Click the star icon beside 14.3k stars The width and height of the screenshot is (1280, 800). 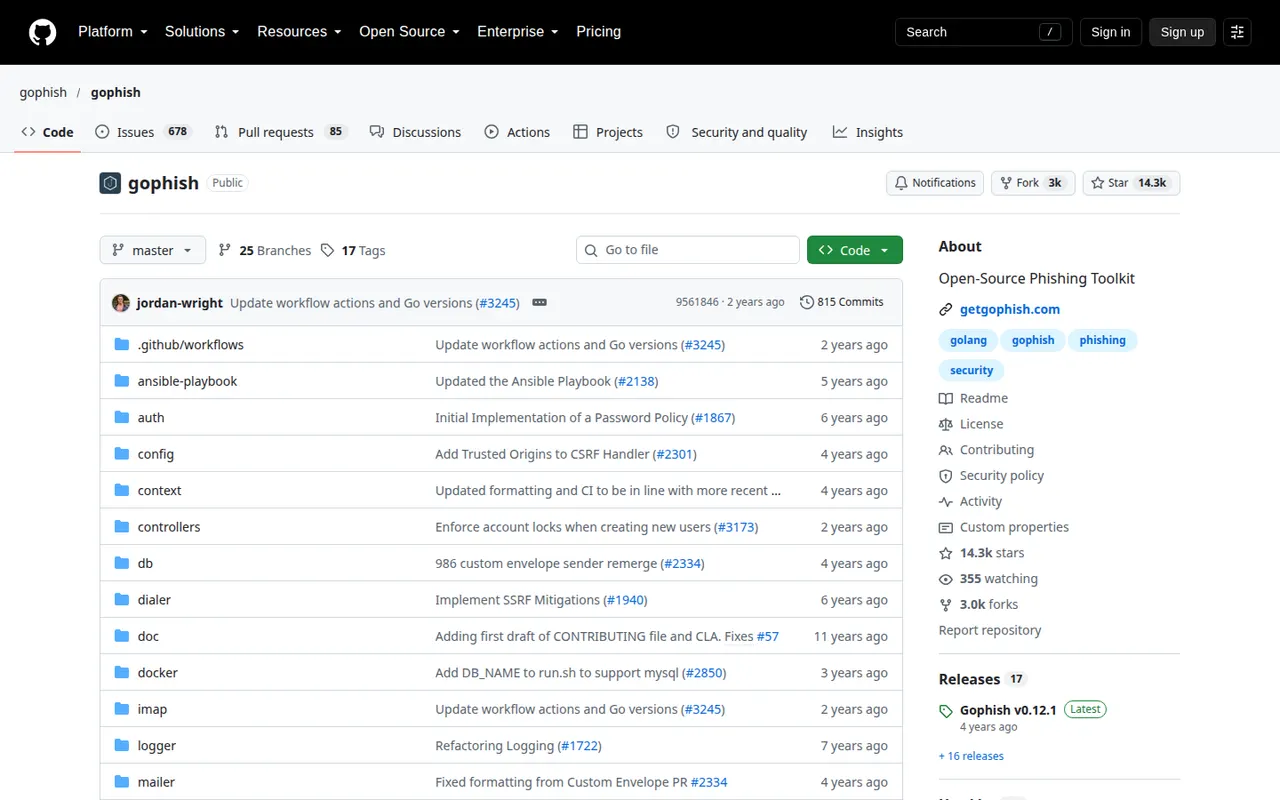(x=946, y=553)
